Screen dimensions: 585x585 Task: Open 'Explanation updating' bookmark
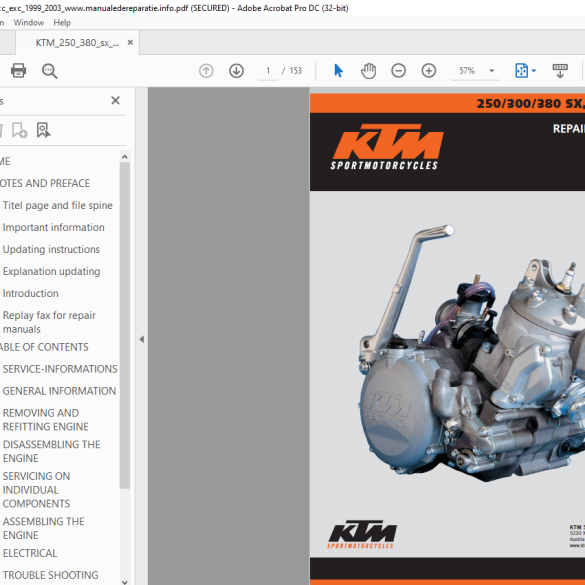coord(51,272)
